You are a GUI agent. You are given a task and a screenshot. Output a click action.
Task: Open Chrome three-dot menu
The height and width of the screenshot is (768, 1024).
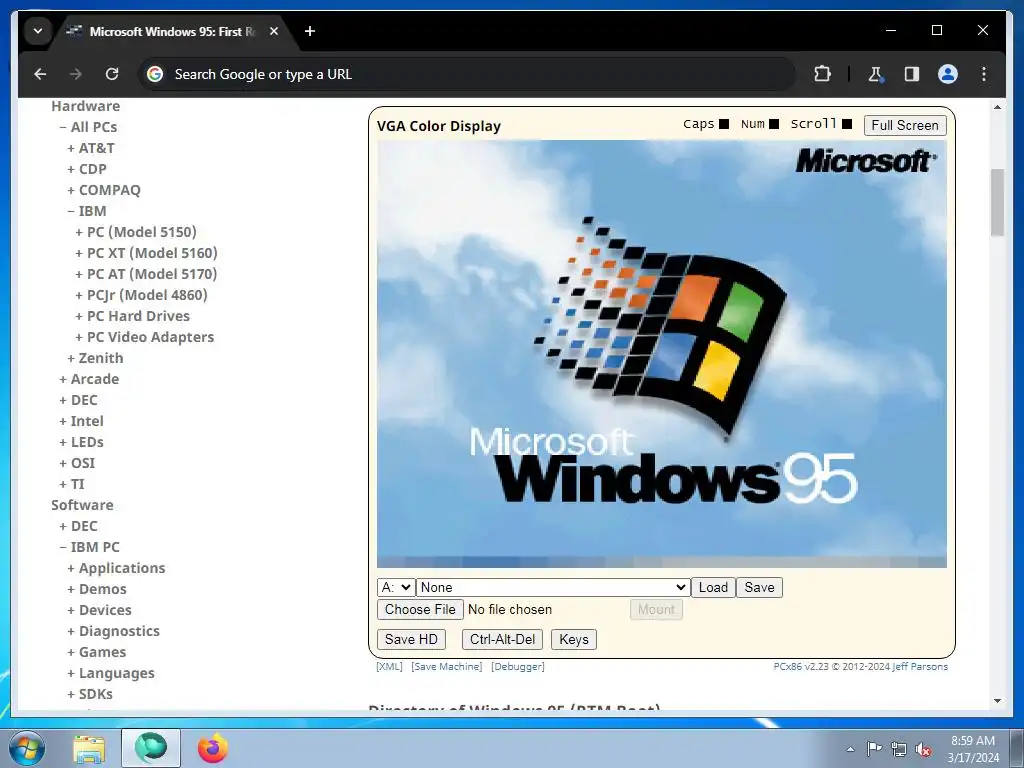click(984, 74)
